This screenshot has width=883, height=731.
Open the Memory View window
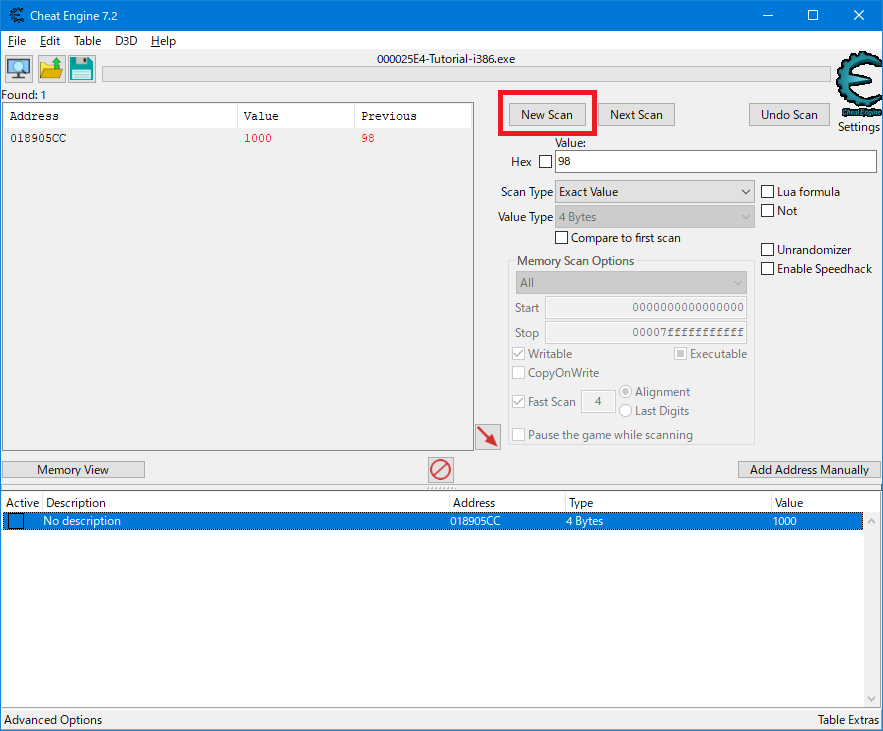tap(73, 469)
